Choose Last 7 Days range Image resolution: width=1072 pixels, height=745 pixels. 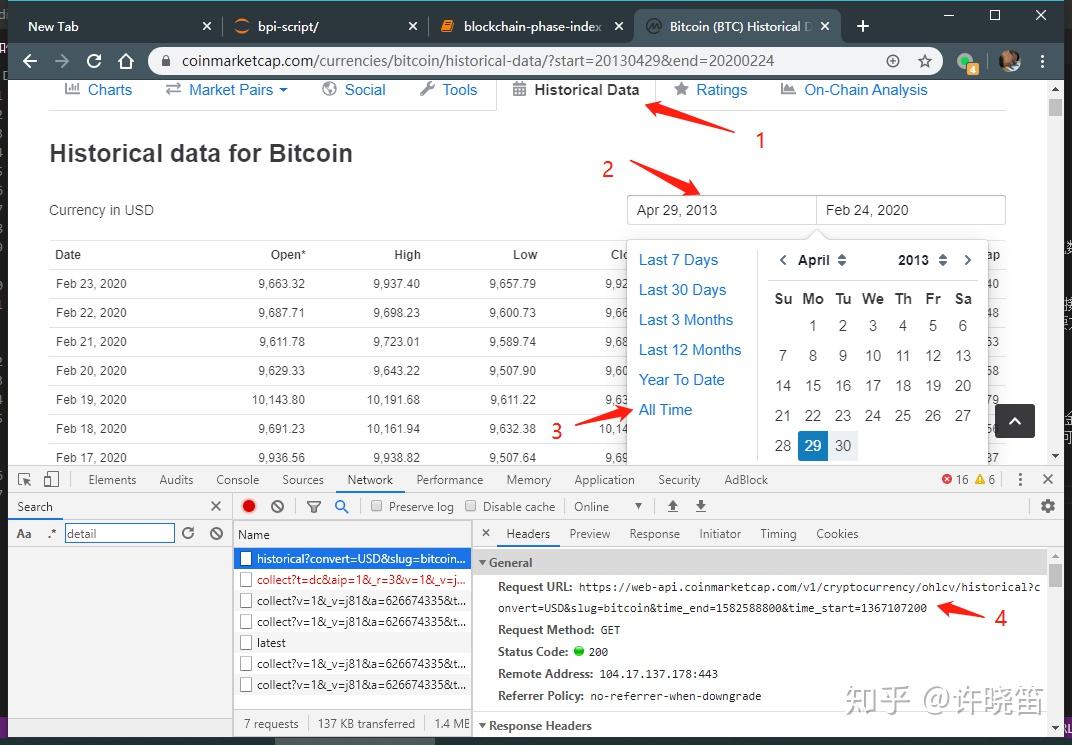pos(678,260)
